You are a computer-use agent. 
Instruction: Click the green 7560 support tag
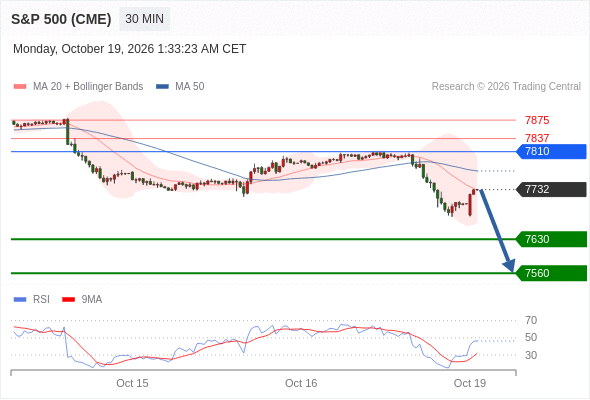coord(552,273)
